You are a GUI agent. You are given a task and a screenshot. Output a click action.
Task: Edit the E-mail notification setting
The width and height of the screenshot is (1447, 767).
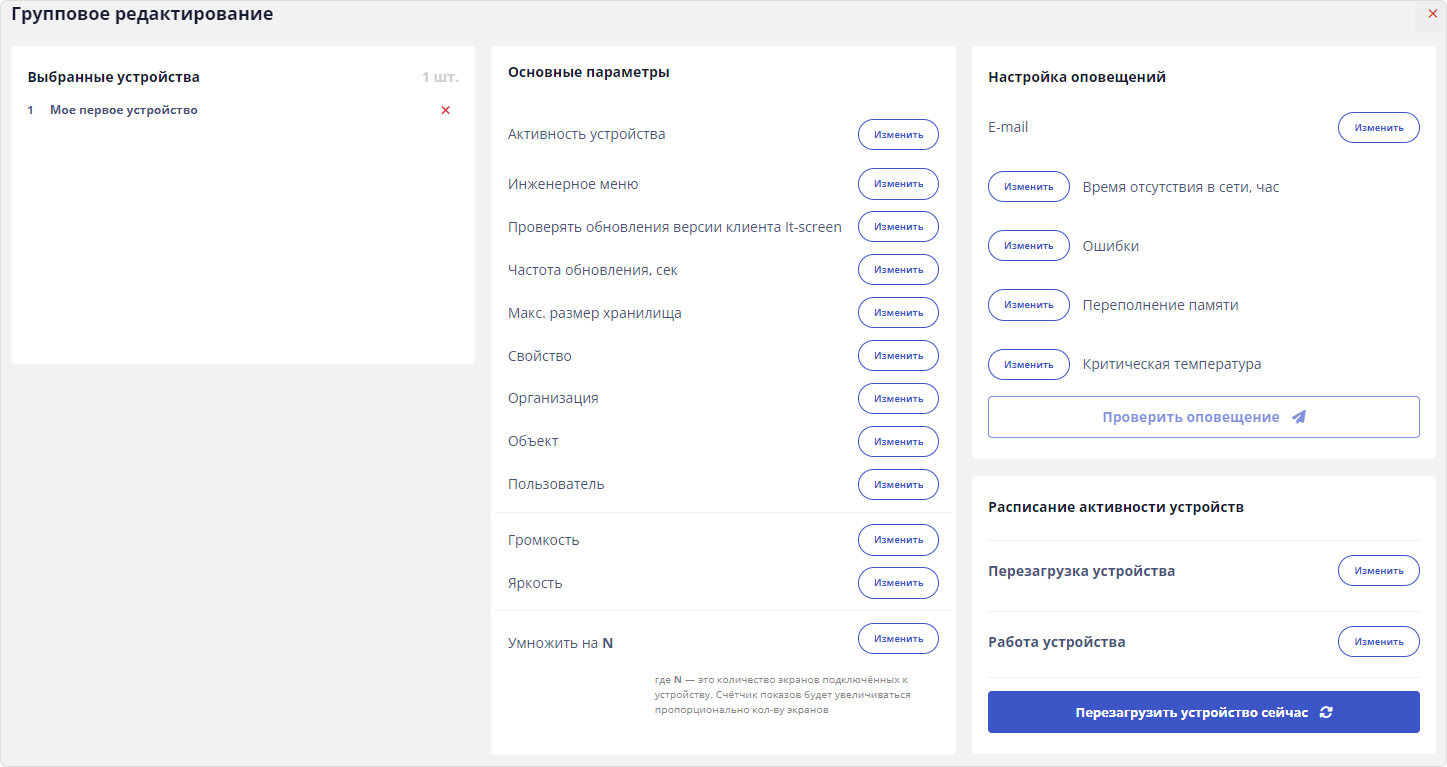click(x=1378, y=128)
